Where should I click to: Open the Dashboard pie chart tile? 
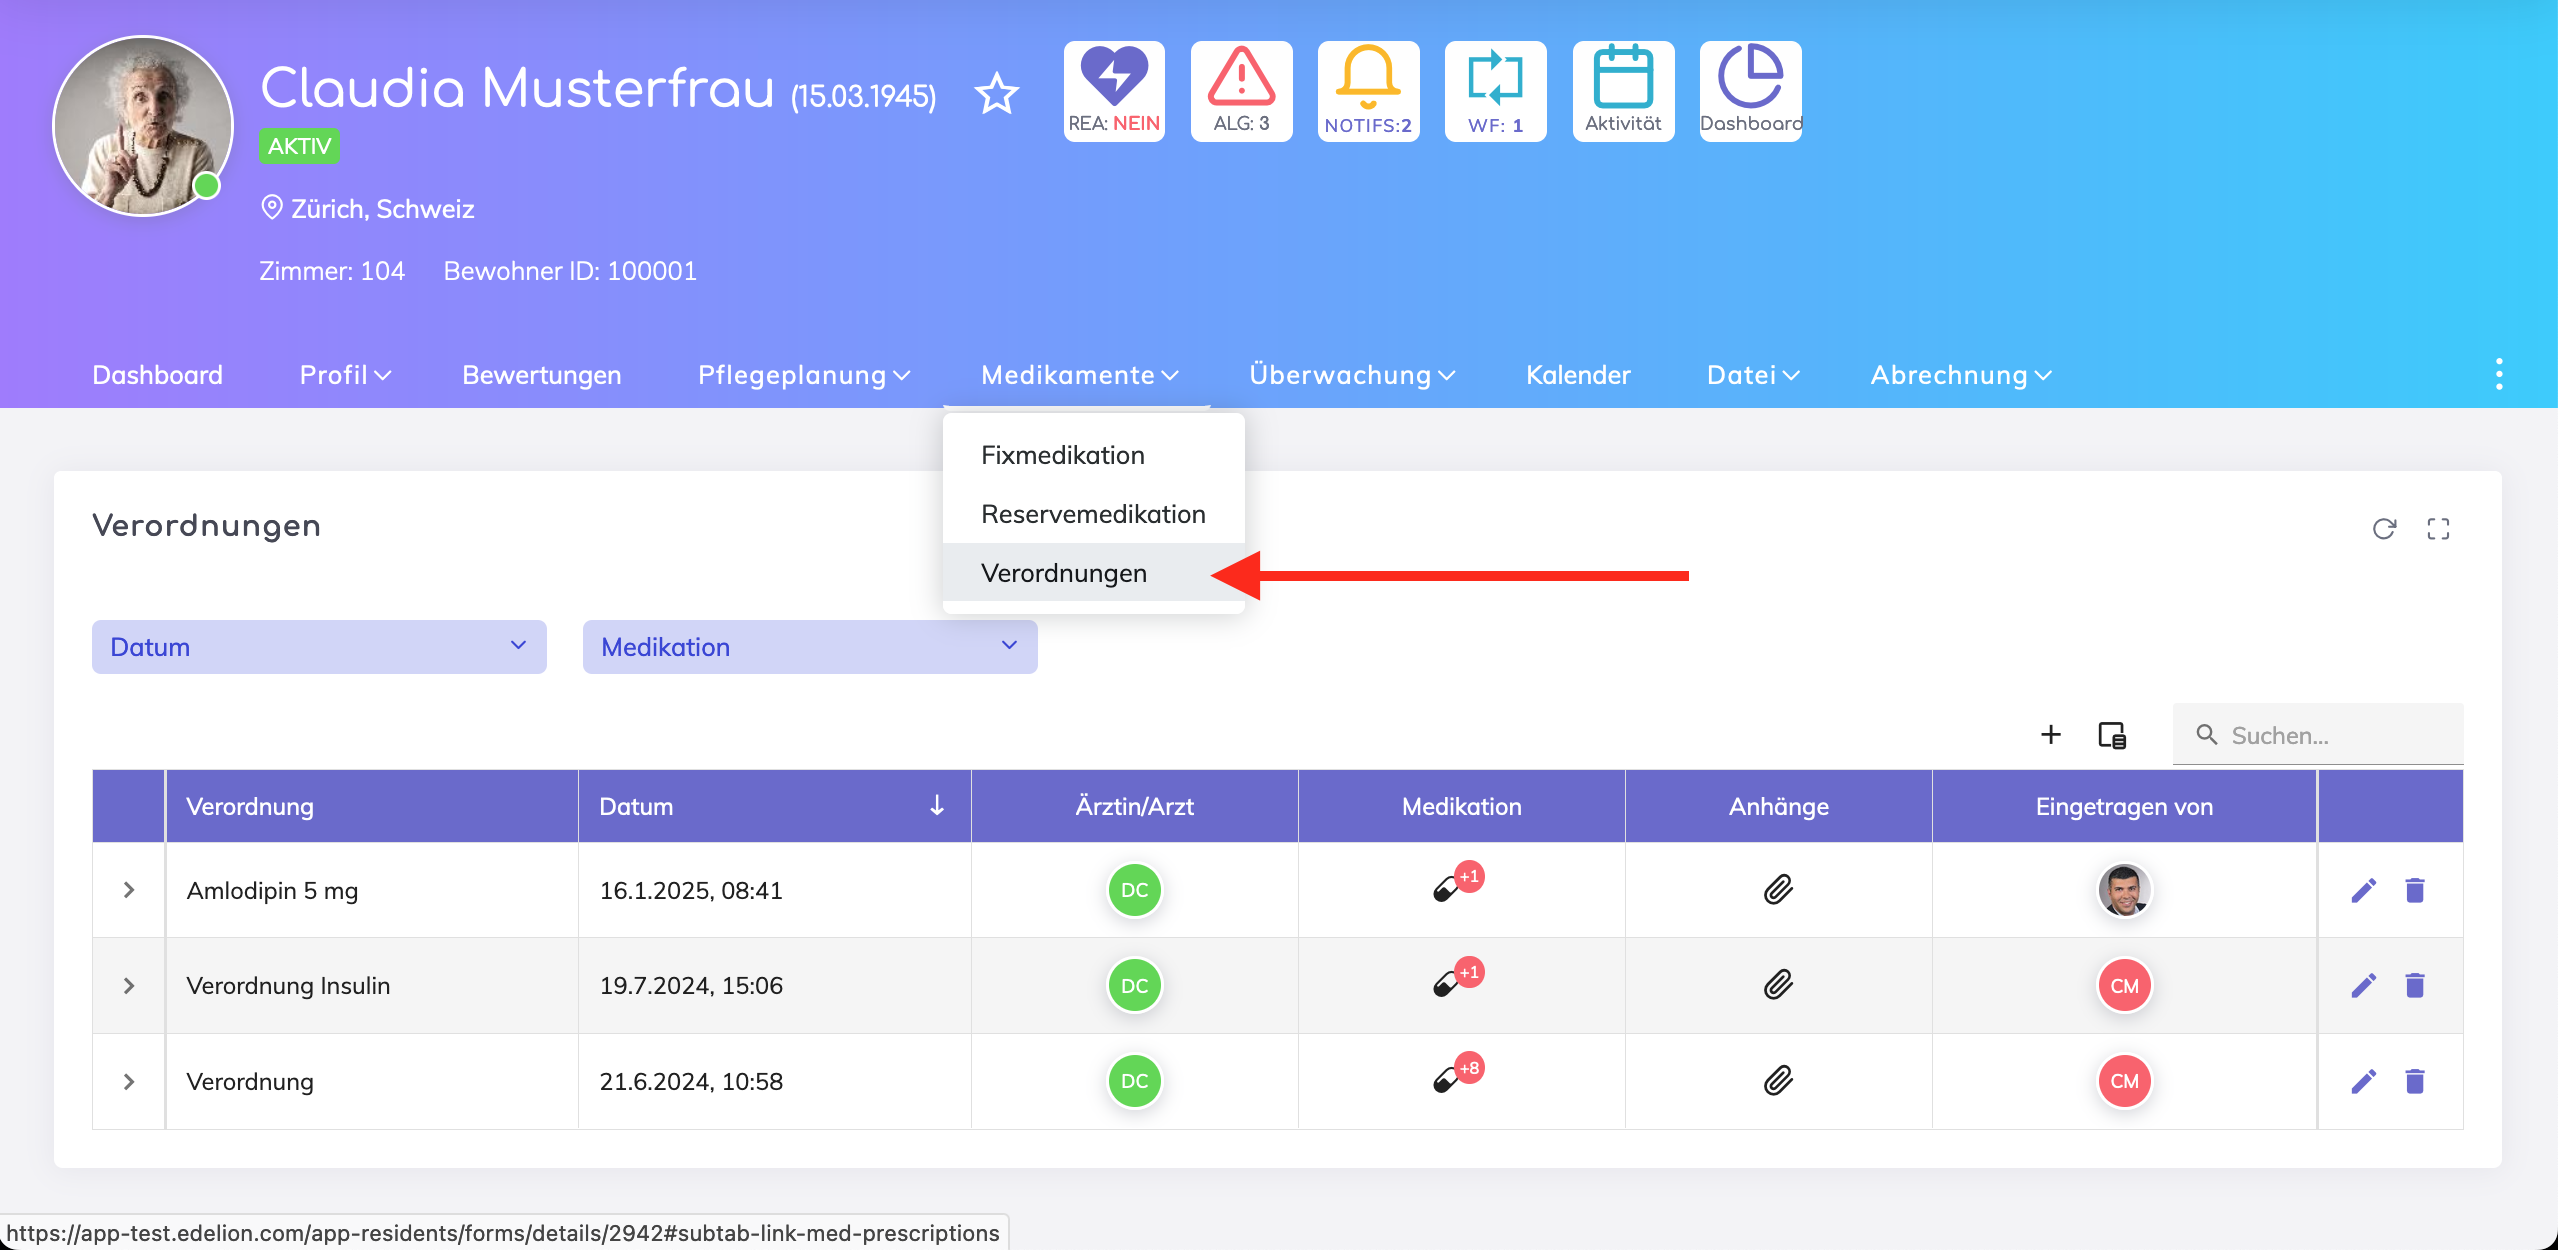click(x=1750, y=91)
